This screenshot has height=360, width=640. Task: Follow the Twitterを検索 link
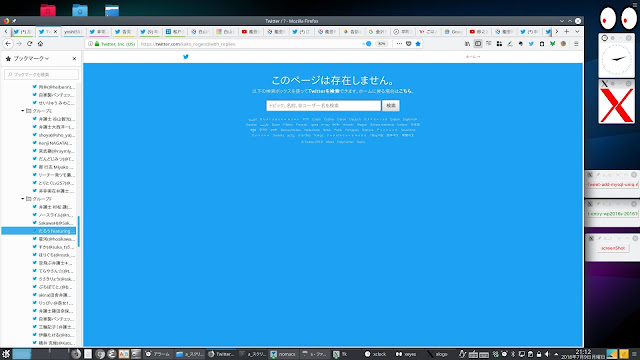pyautogui.click(x=324, y=91)
